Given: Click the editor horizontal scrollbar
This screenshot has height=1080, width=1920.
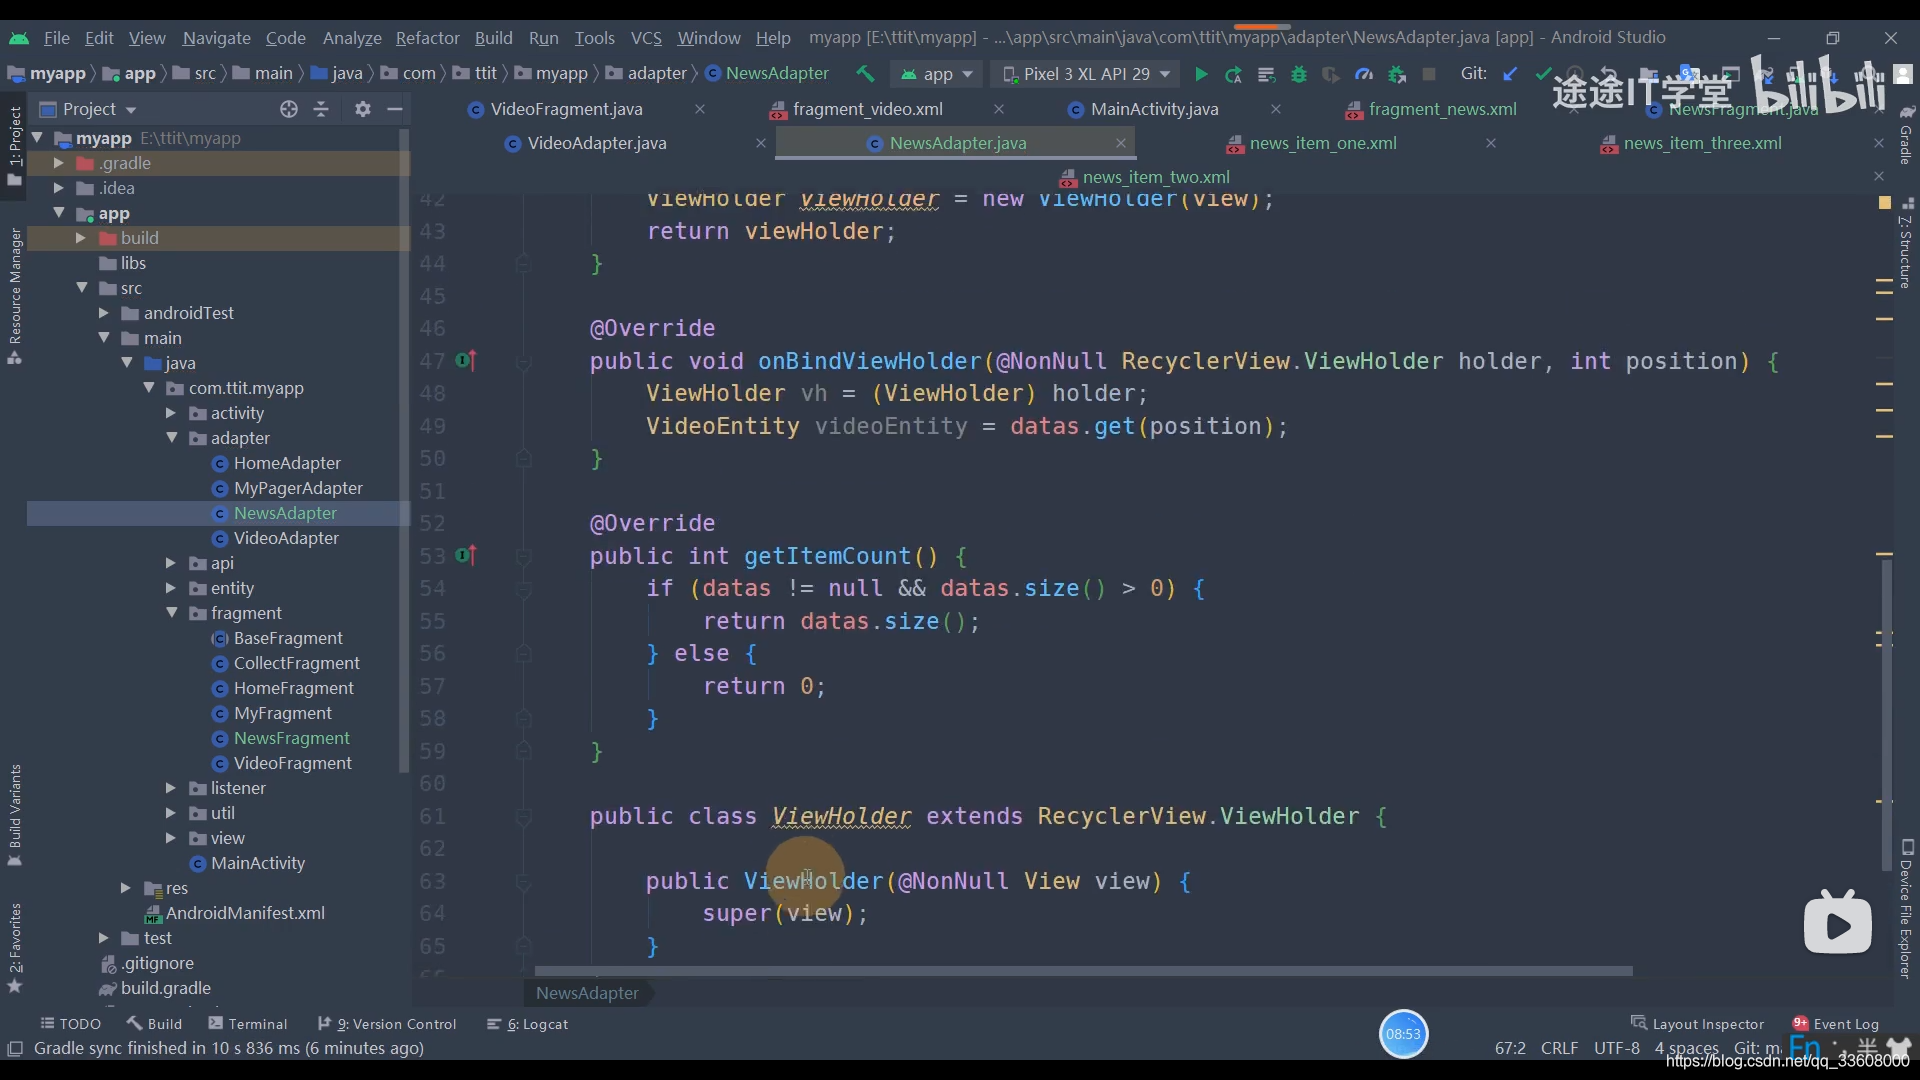Looking at the screenshot, I should coord(1083,971).
